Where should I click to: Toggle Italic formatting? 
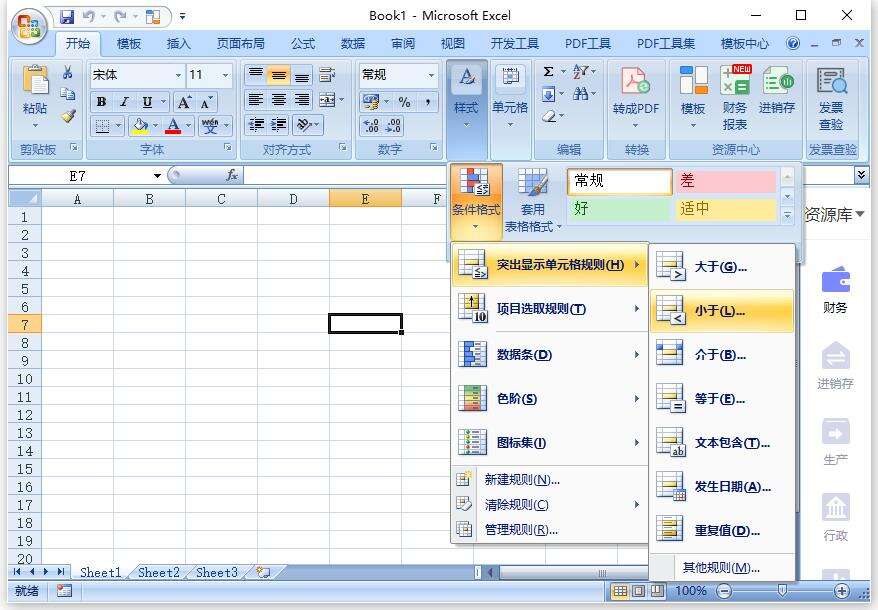tap(124, 102)
